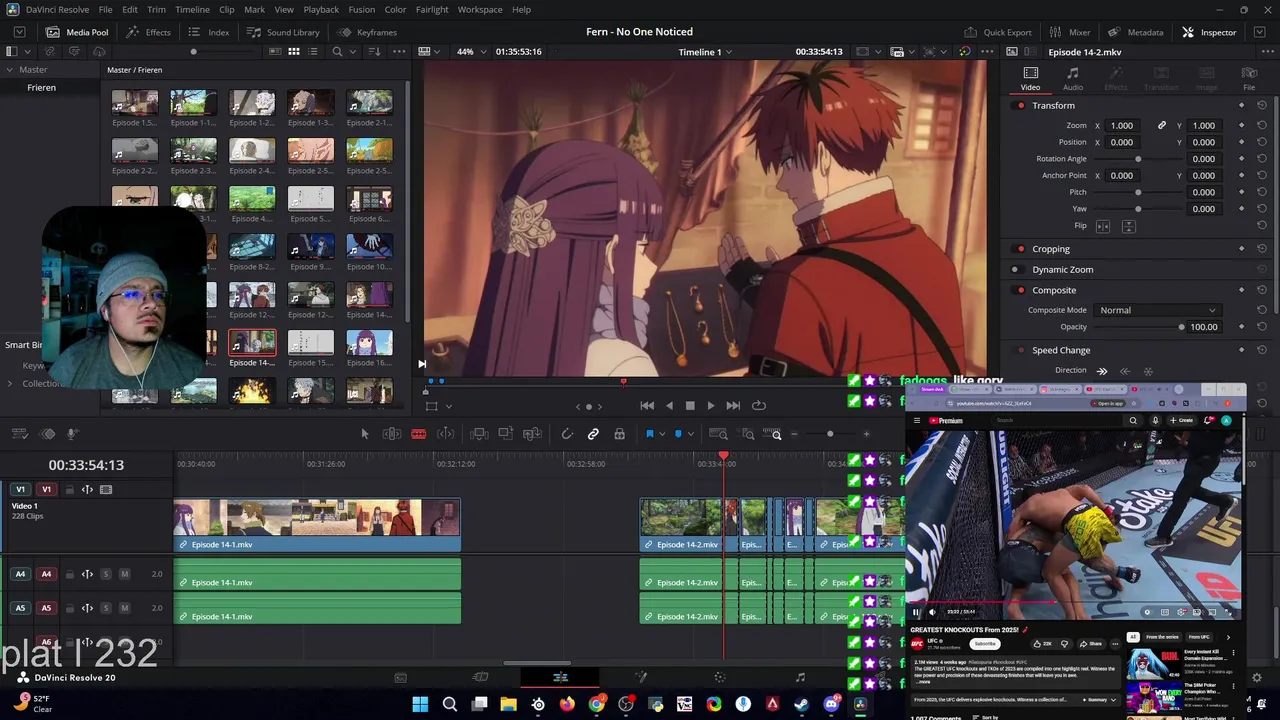Select the red Blade Edit tool
The width and height of the screenshot is (1280, 720).
click(x=418, y=434)
